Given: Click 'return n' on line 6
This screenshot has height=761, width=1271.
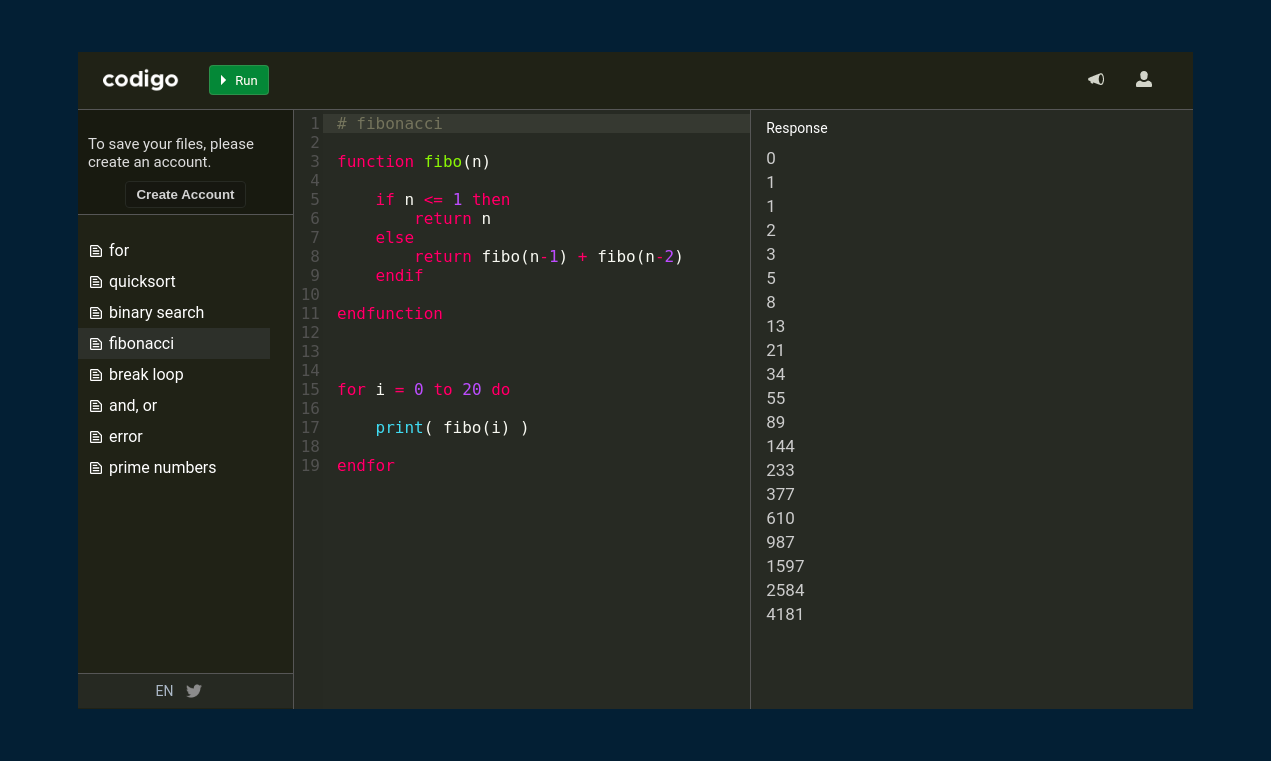Looking at the screenshot, I should click(x=453, y=219).
